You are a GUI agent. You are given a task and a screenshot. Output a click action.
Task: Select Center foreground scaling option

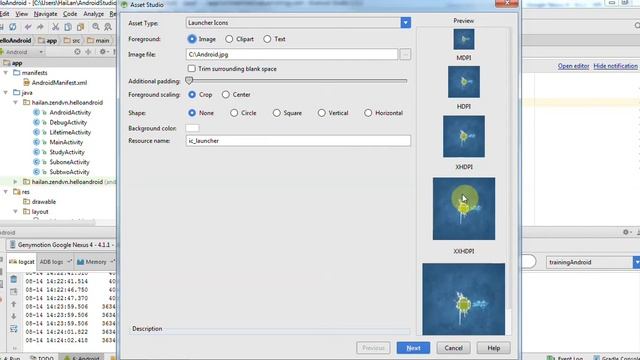click(226, 95)
